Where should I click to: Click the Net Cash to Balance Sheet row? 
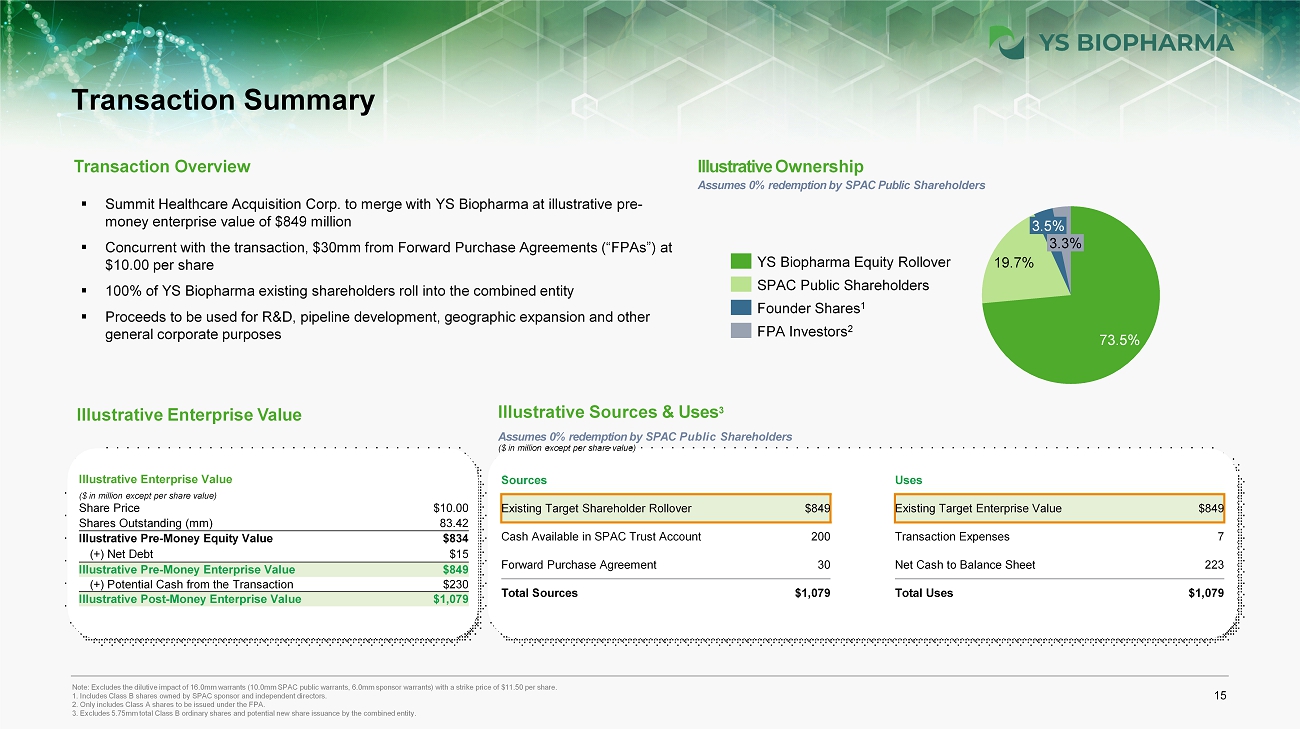coord(1060,565)
